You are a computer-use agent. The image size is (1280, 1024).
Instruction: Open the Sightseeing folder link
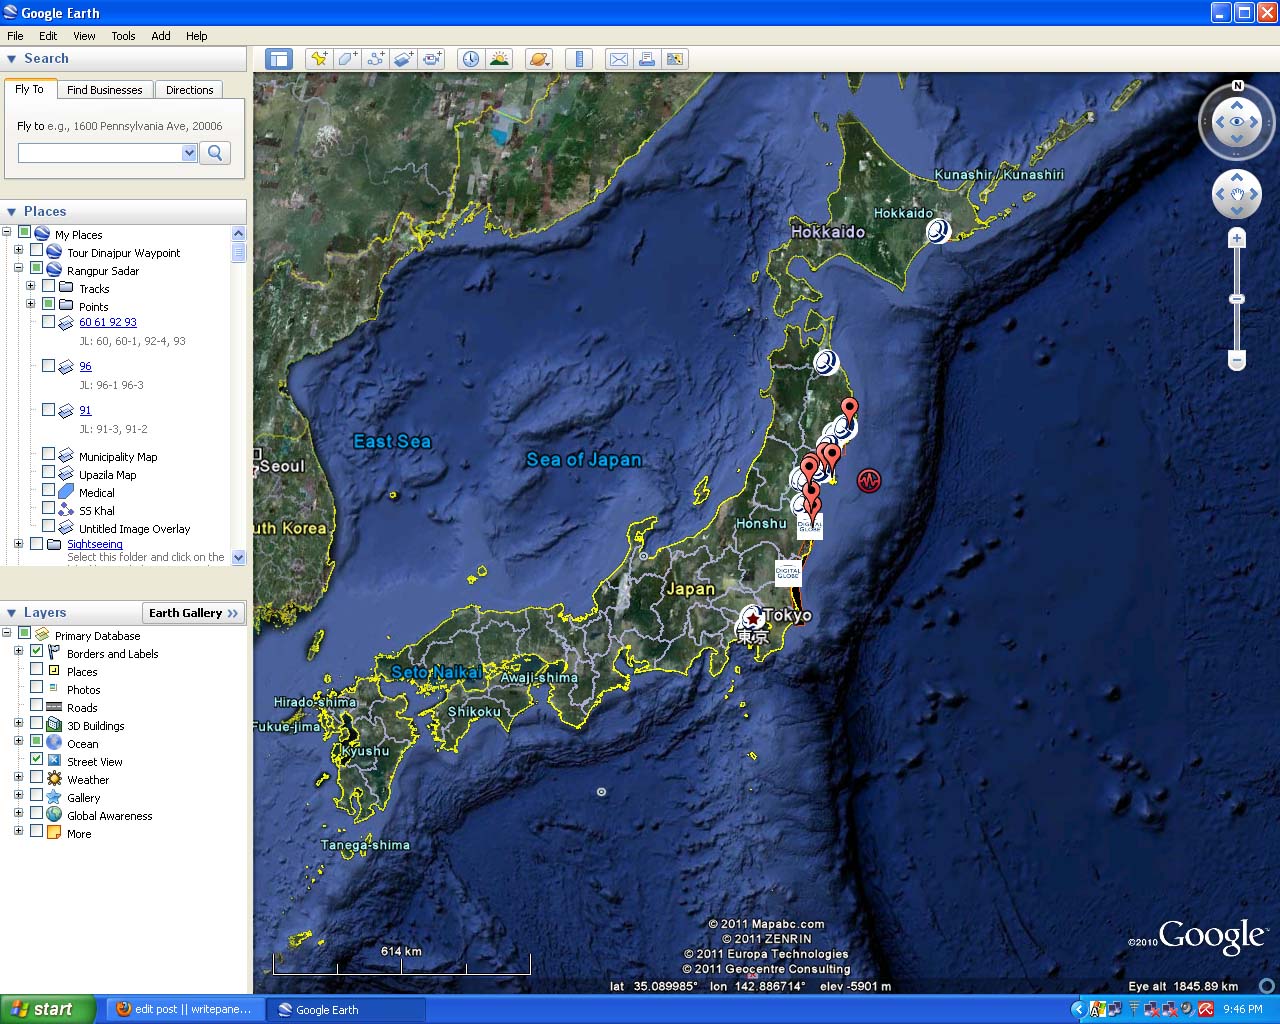pyautogui.click(x=95, y=544)
